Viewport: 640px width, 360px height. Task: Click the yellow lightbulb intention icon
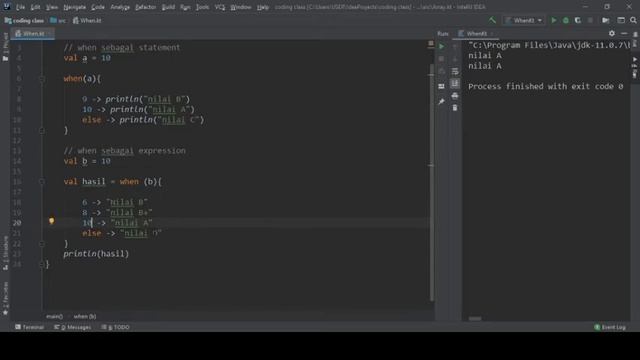coord(51,221)
